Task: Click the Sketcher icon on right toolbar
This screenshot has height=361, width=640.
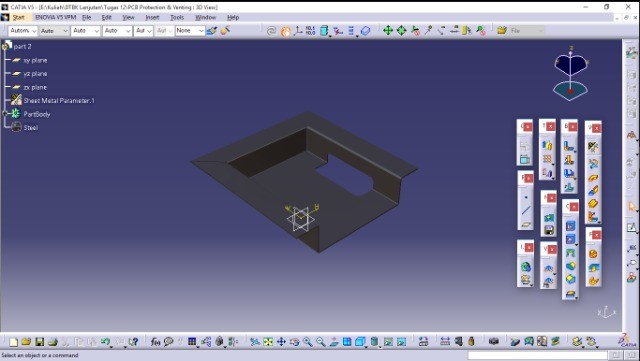Action: (x=631, y=227)
